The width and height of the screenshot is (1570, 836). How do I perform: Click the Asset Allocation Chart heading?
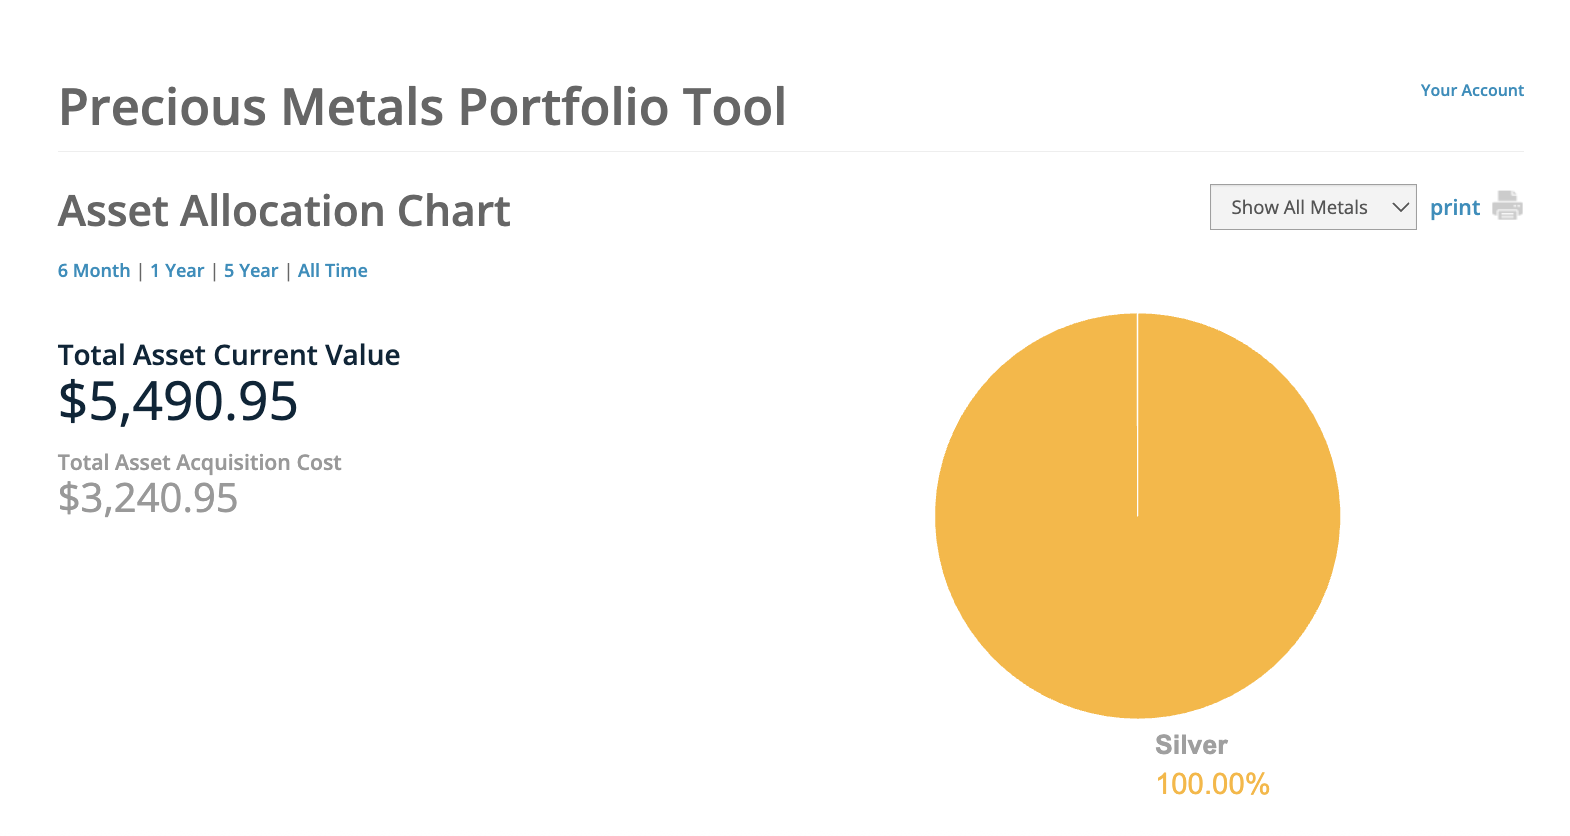(284, 211)
